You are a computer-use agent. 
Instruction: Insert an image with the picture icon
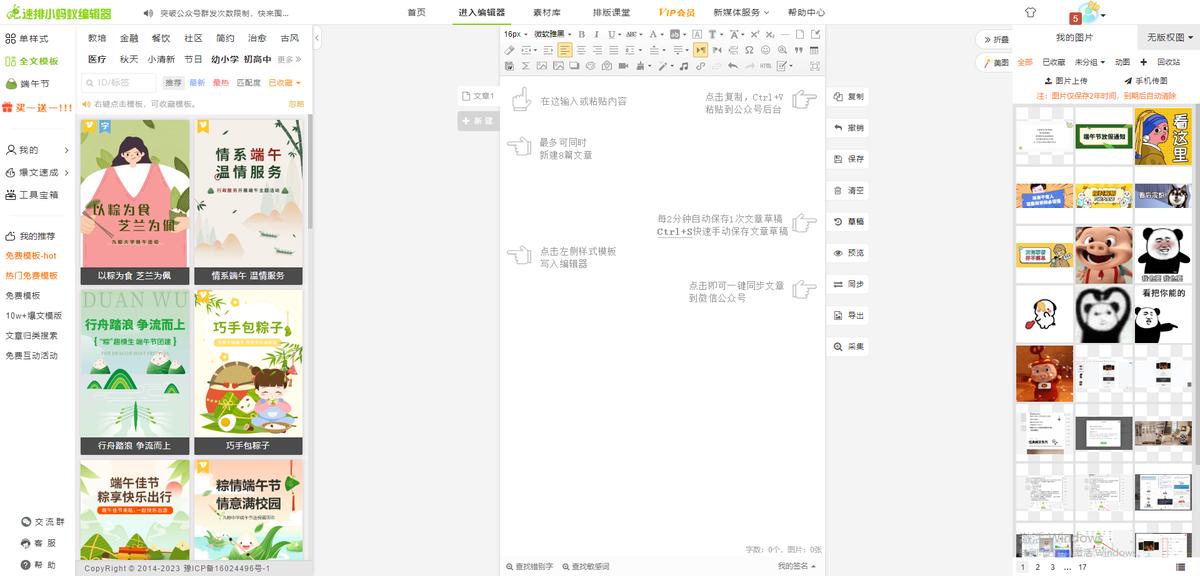click(541, 67)
